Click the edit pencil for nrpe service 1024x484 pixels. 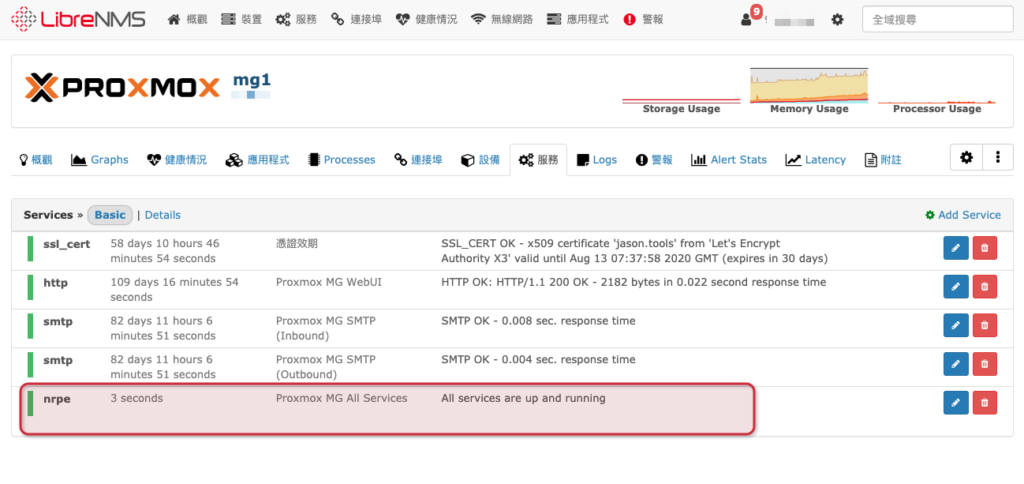coord(955,402)
